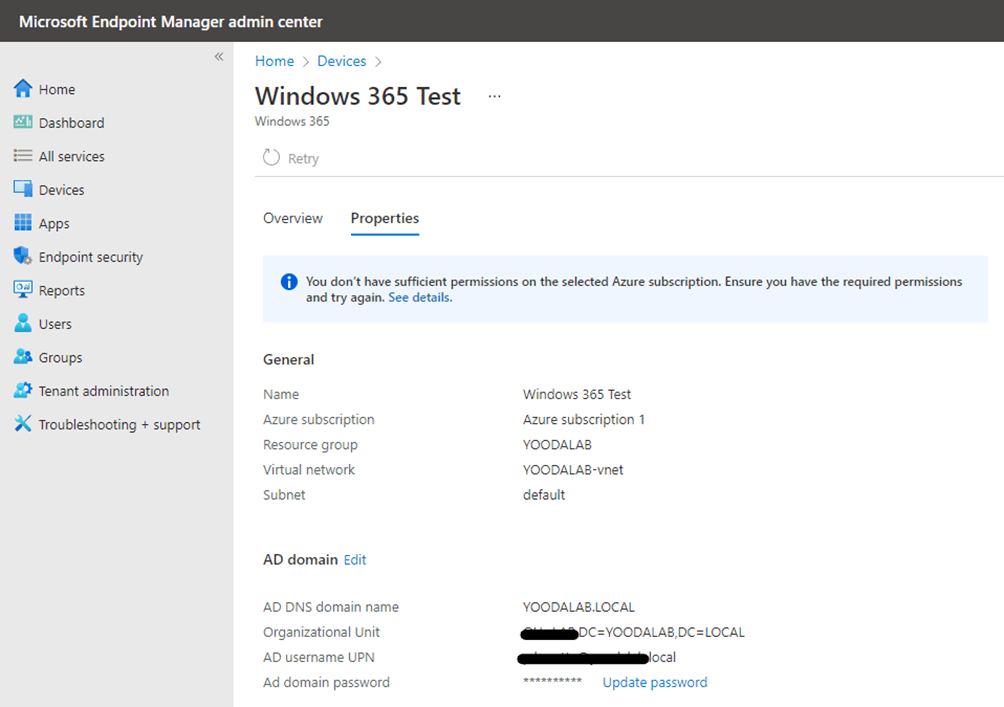Click the Update password link
Screen dimensions: 1004x707
pyautogui.click(x=655, y=682)
